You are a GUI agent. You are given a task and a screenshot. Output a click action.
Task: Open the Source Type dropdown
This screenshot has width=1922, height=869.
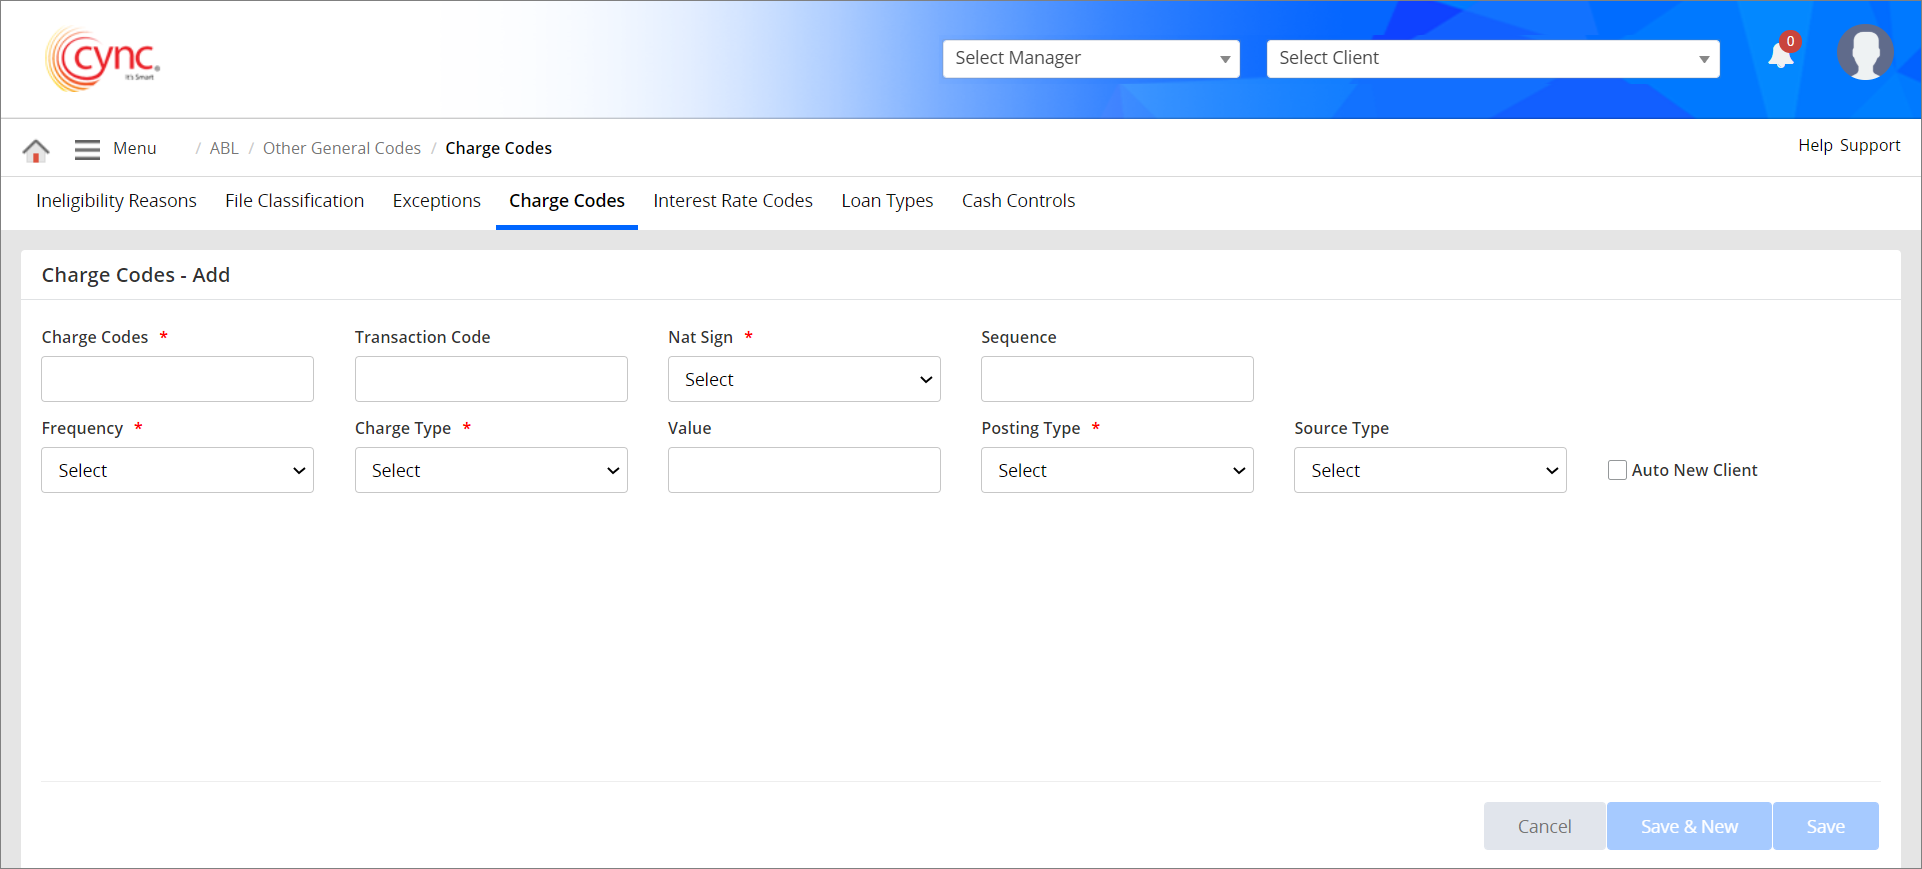click(x=1430, y=471)
